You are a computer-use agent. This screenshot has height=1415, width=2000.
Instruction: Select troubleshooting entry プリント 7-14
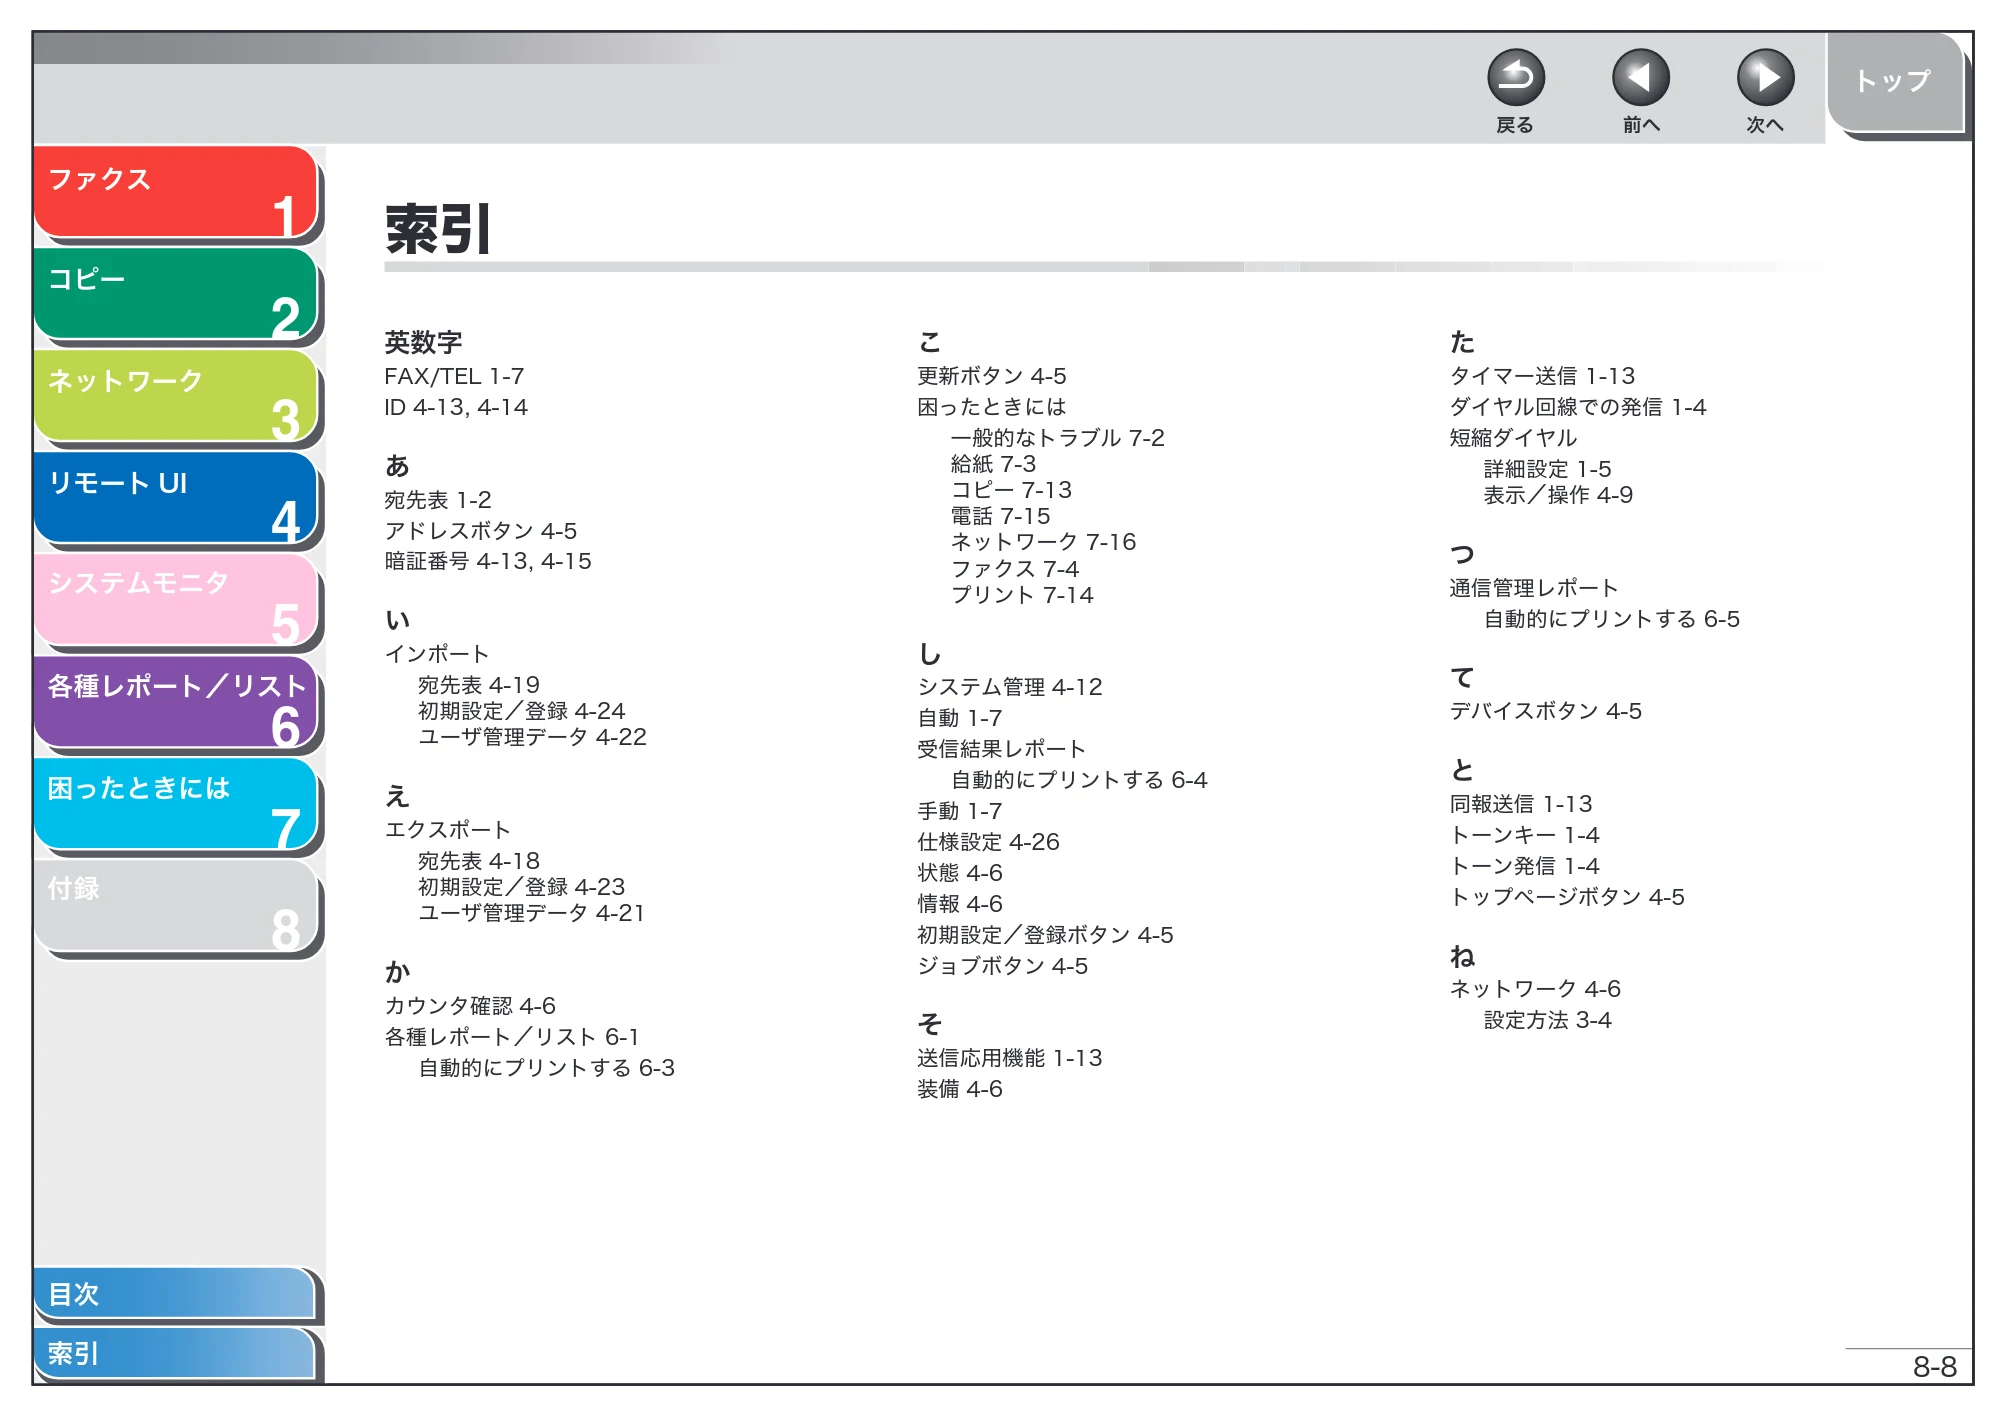coord(1022,594)
